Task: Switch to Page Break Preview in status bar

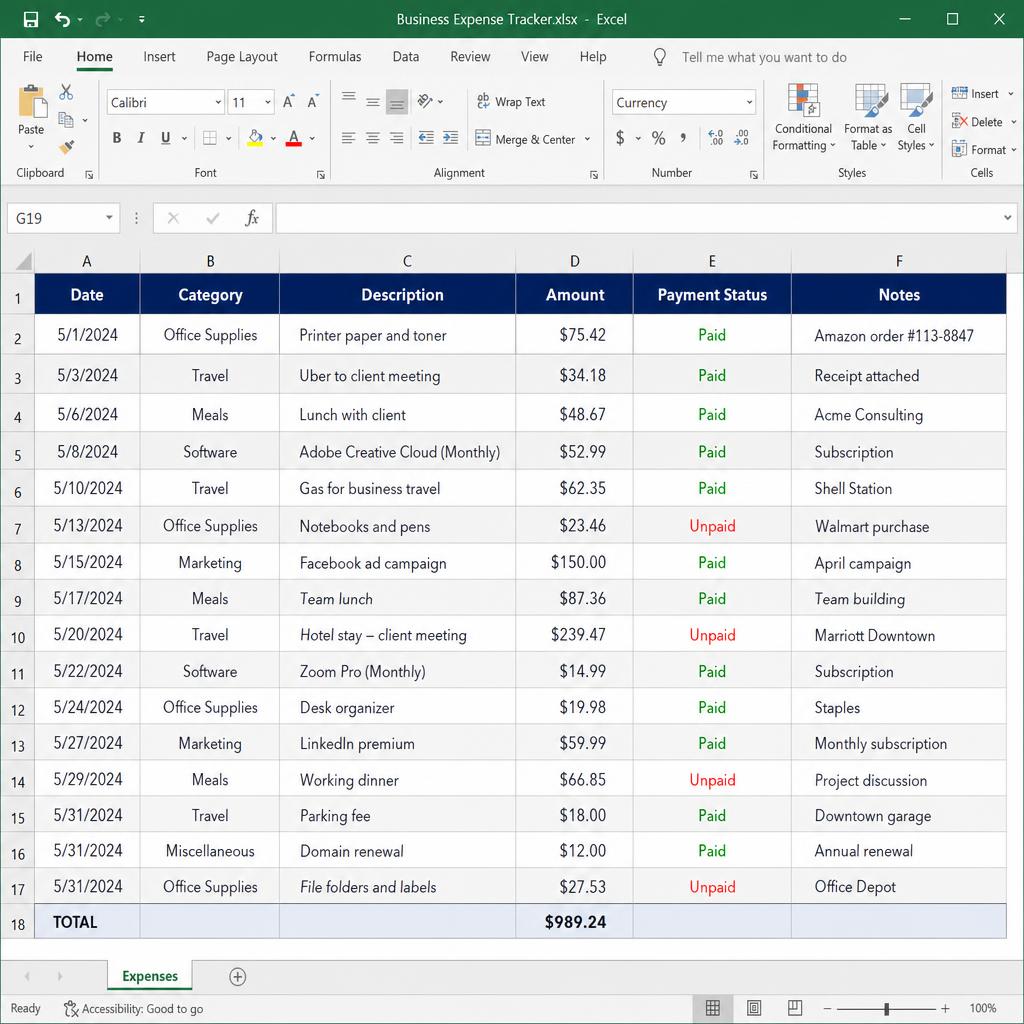Action: (795, 1008)
